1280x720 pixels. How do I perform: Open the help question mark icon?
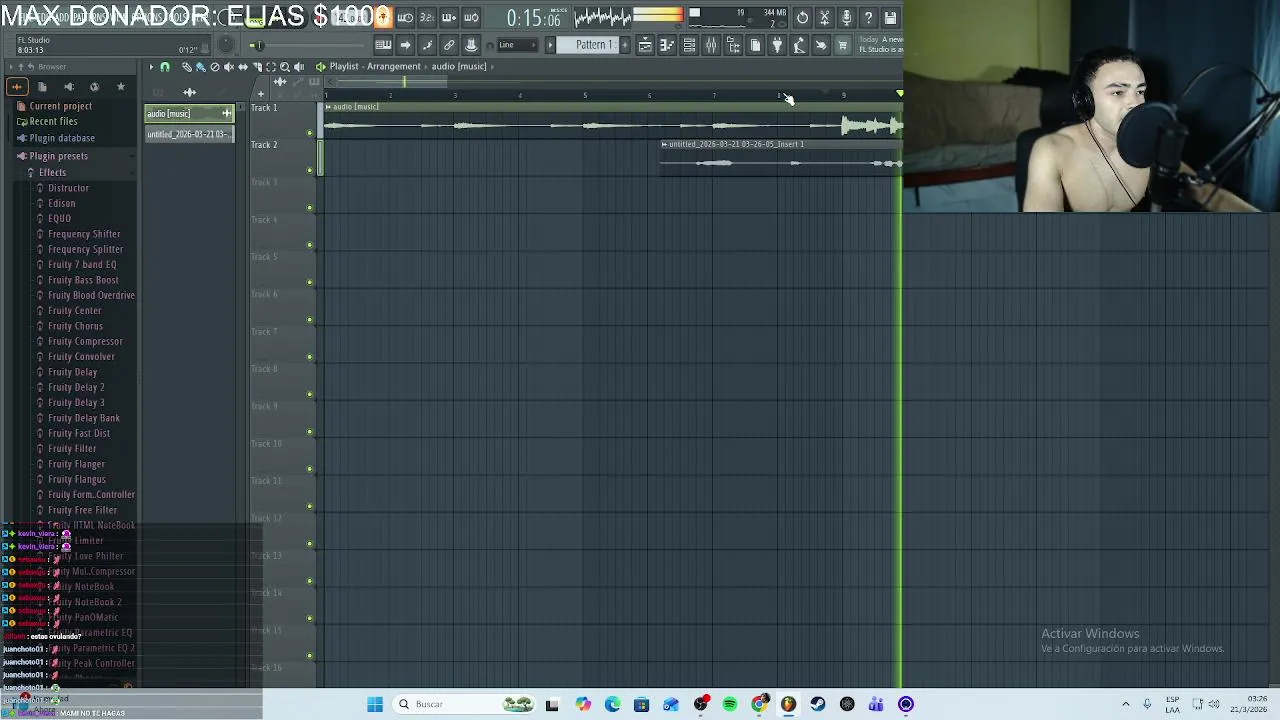[x=869, y=17]
